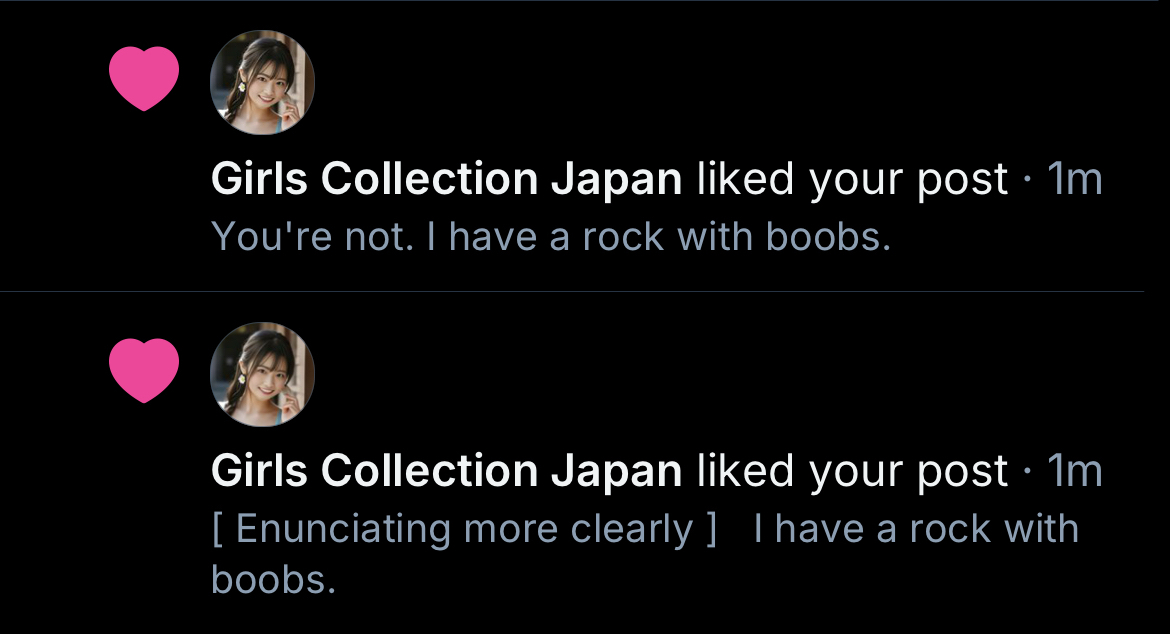Click "I have a rock with boobs." in first preview

(668, 237)
